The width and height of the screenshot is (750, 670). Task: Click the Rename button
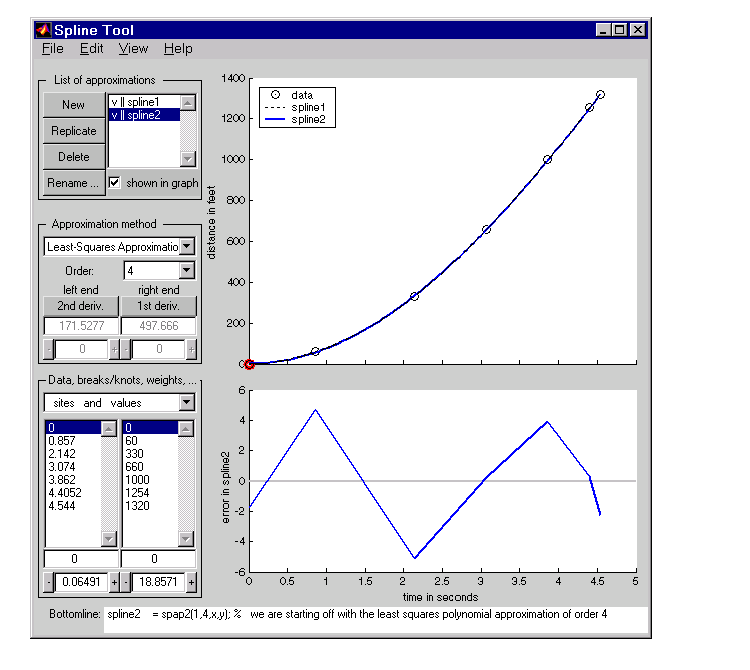tap(74, 183)
